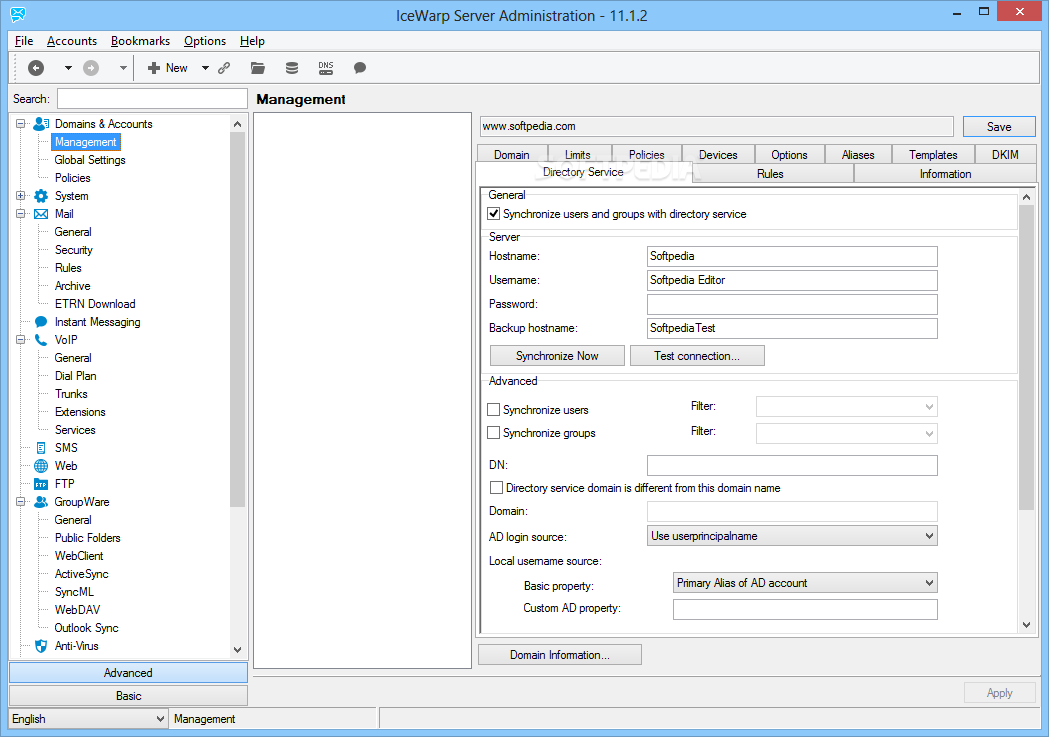This screenshot has width=1049, height=737.
Task: Click the DNS toolbar icon
Action: point(326,68)
